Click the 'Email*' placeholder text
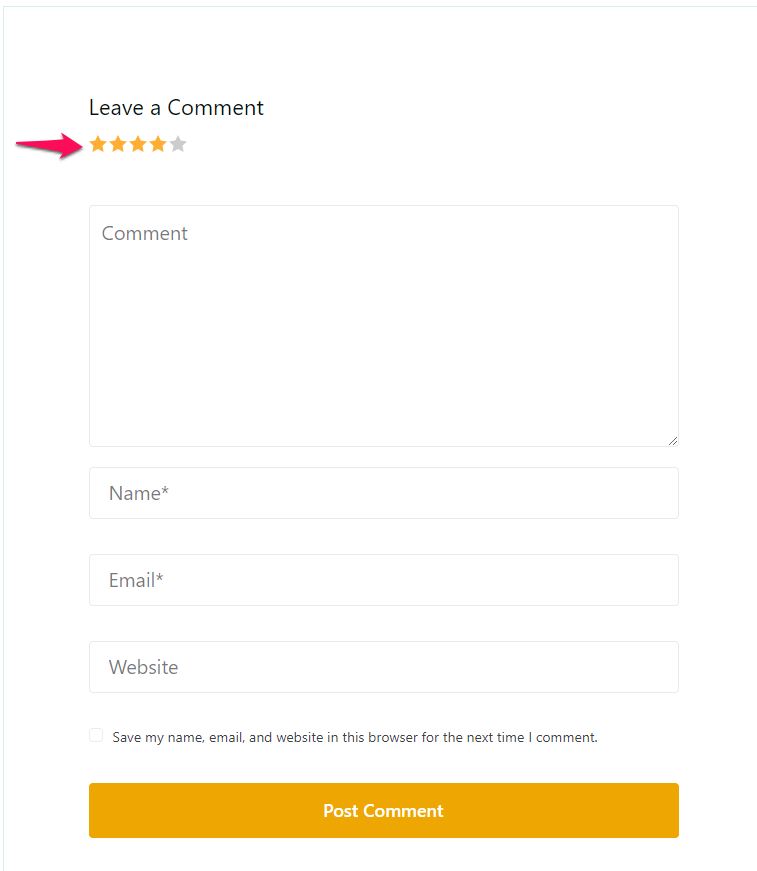Viewport: 757px width, 871px height. (x=136, y=581)
